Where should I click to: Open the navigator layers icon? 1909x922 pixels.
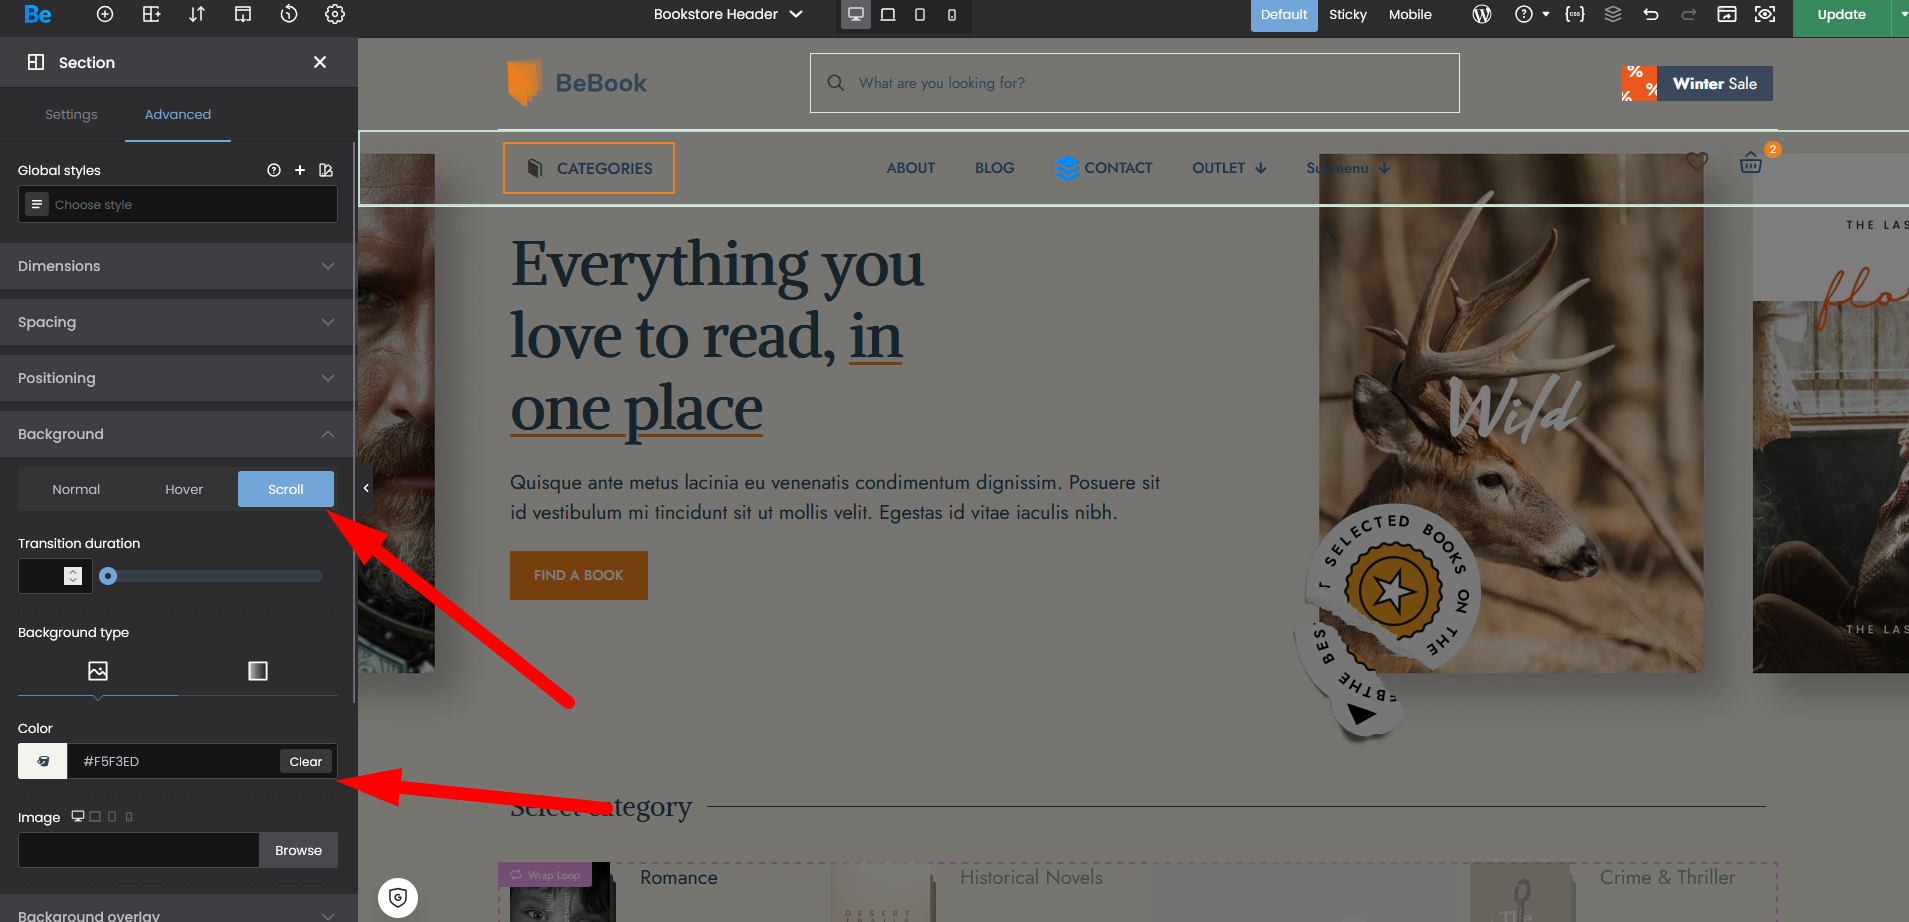(x=1613, y=14)
